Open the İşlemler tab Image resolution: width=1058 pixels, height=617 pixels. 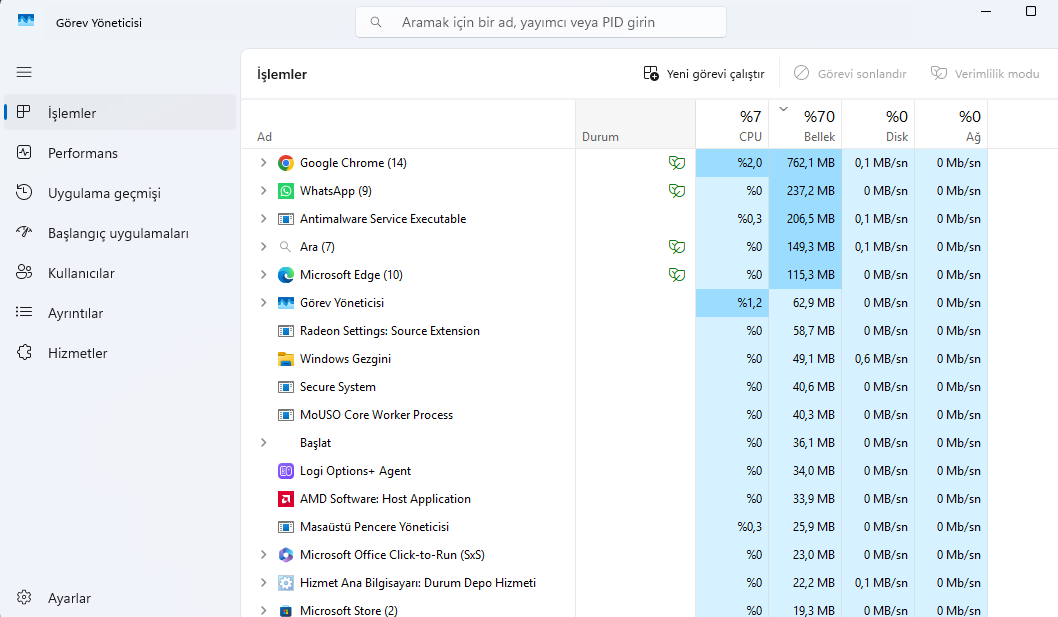point(120,113)
